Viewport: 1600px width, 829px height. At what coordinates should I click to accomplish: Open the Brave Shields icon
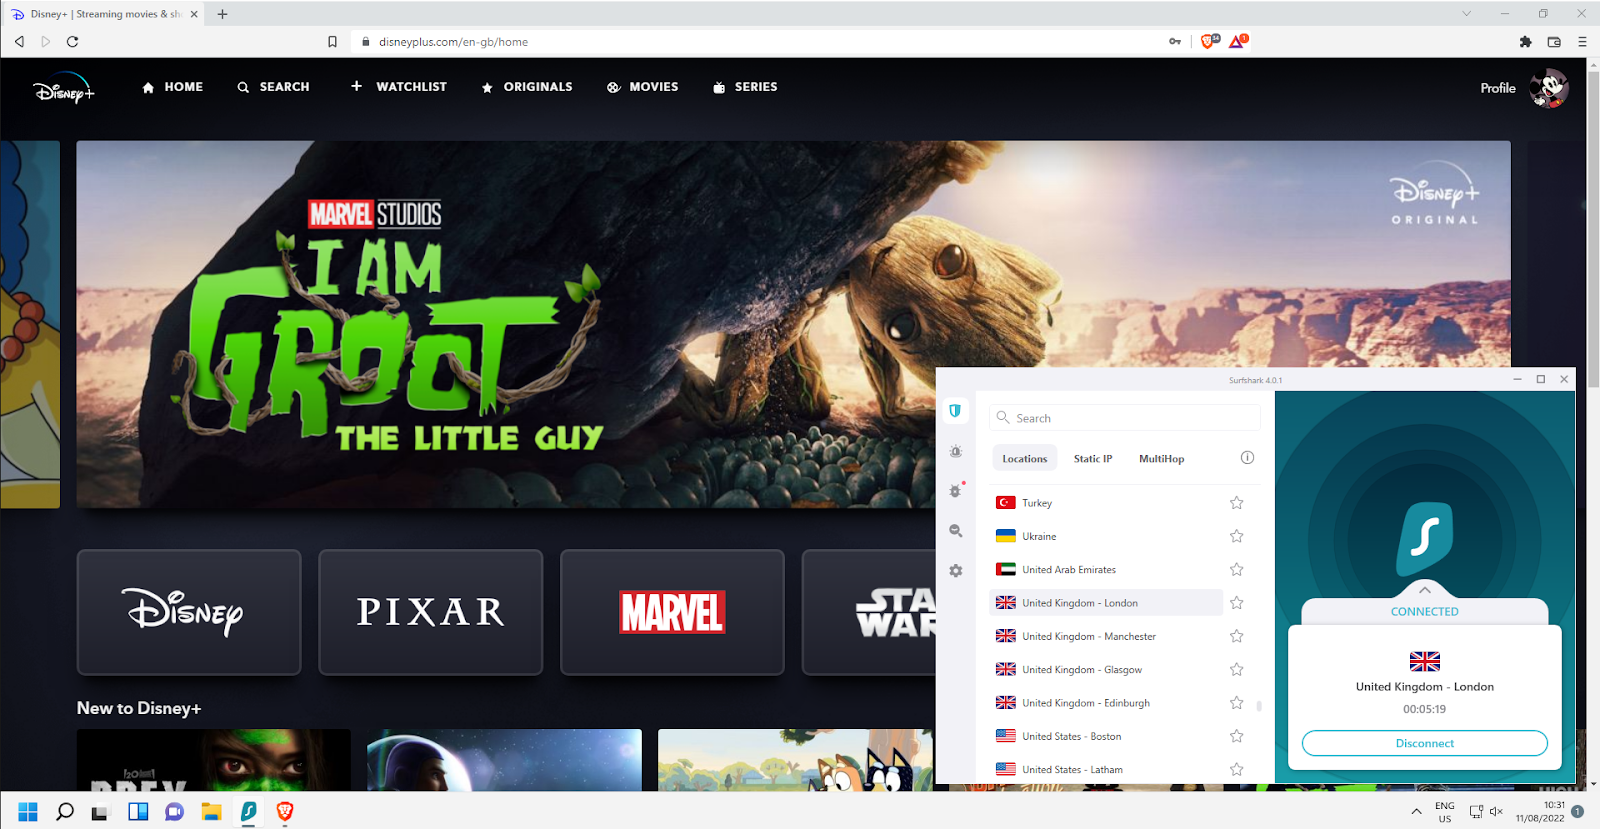tap(1209, 41)
